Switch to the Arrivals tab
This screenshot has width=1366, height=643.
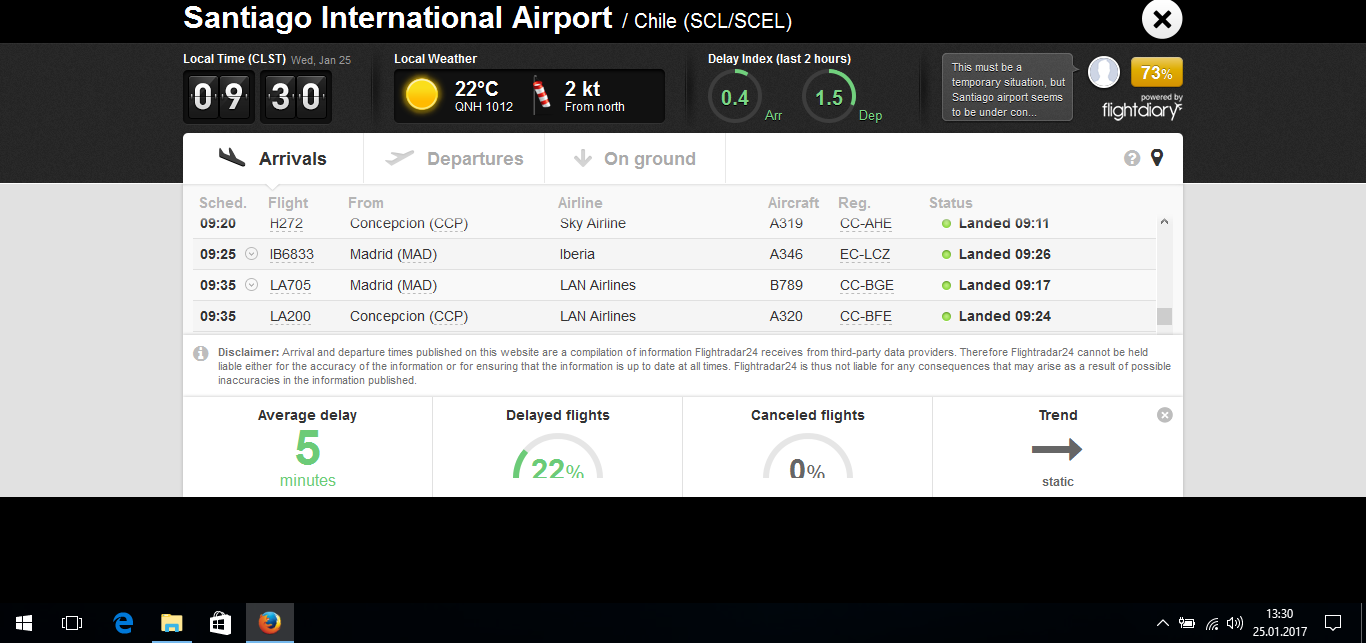273,158
